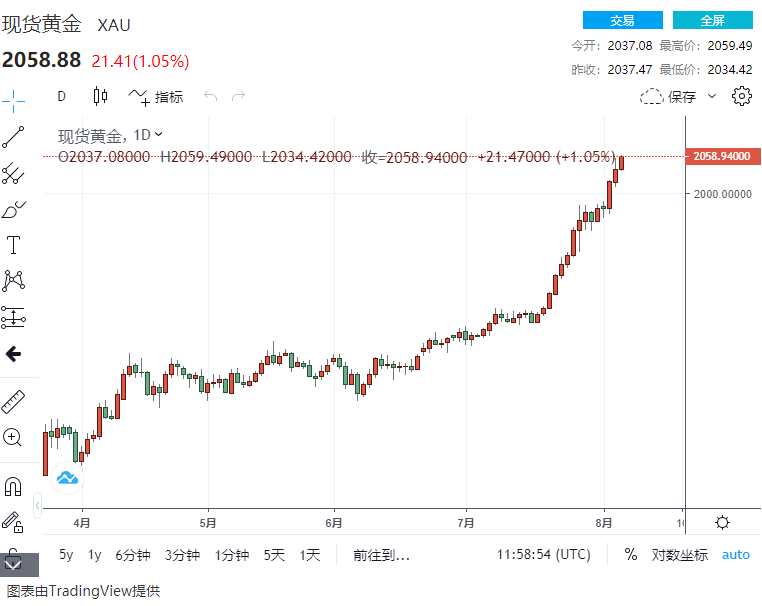Click the blue 交易 trade button
This screenshot has width=762, height=606.
pos(622,20)
